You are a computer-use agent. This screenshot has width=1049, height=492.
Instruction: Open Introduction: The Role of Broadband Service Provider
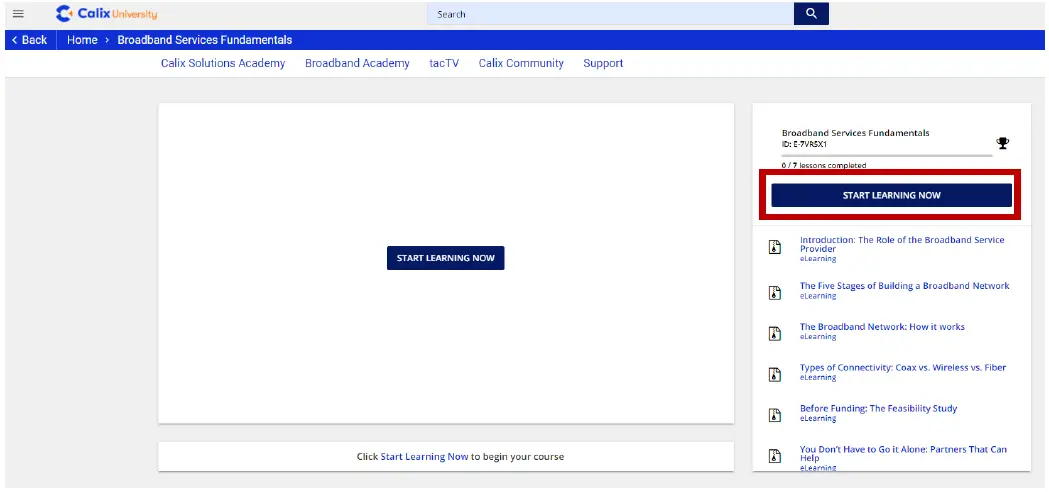pos(902,244)
